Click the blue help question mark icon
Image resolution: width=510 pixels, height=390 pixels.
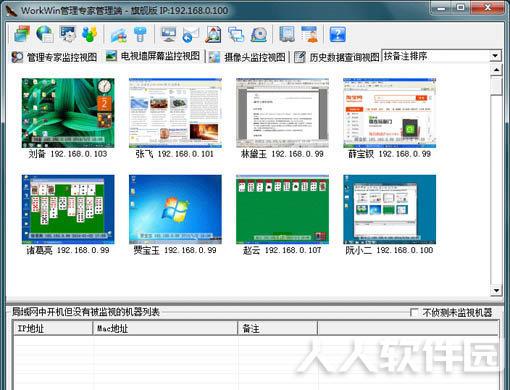click(337, 34)
